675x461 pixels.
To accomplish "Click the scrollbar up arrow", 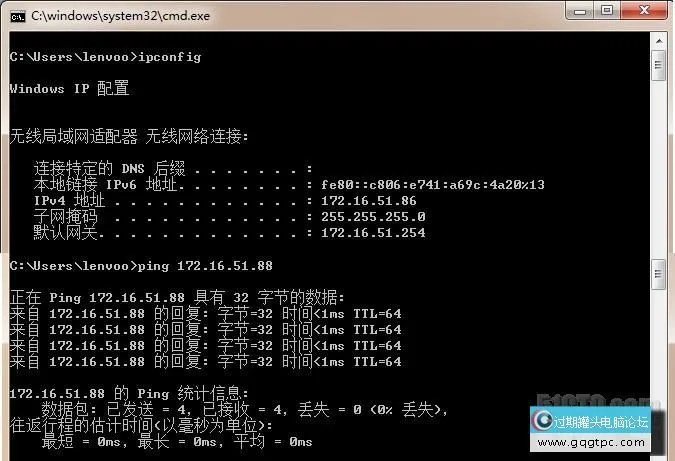I will tap(659, 41).
